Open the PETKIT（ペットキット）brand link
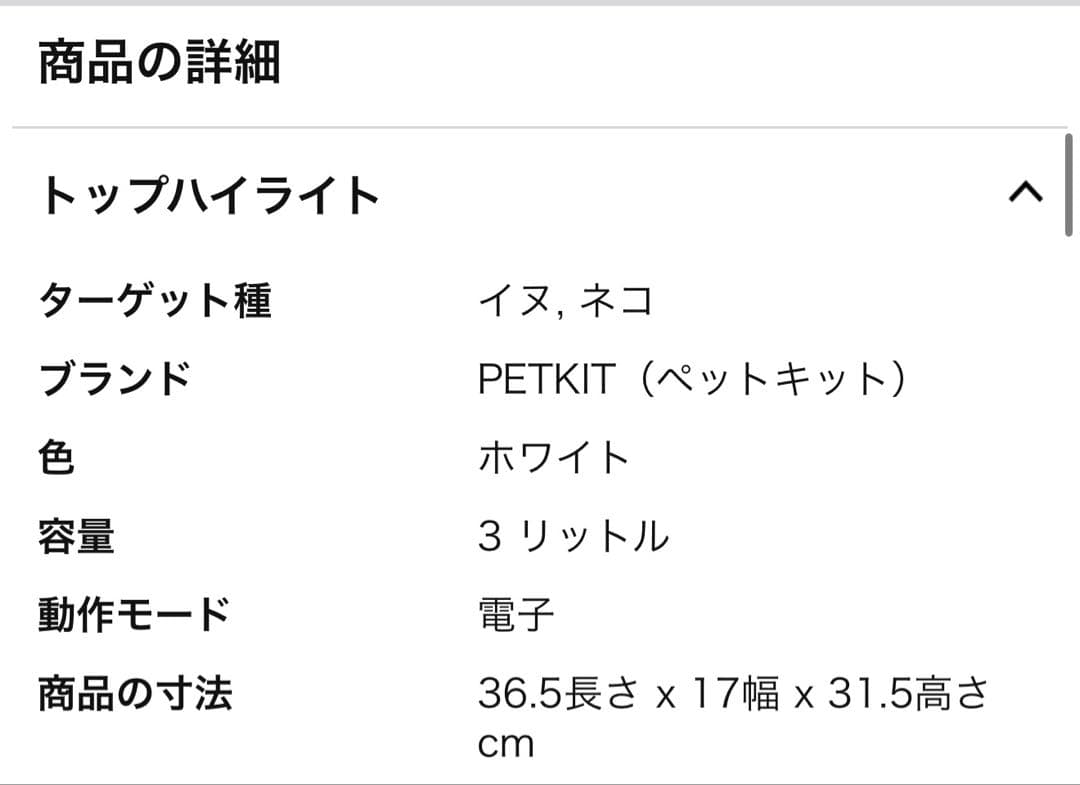 697,378
